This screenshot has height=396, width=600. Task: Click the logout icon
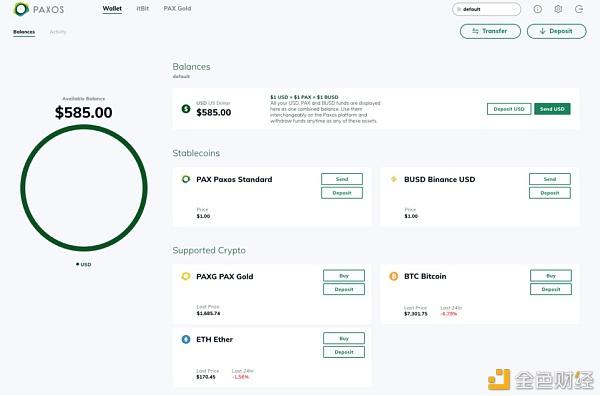click(x=579, y=9)
